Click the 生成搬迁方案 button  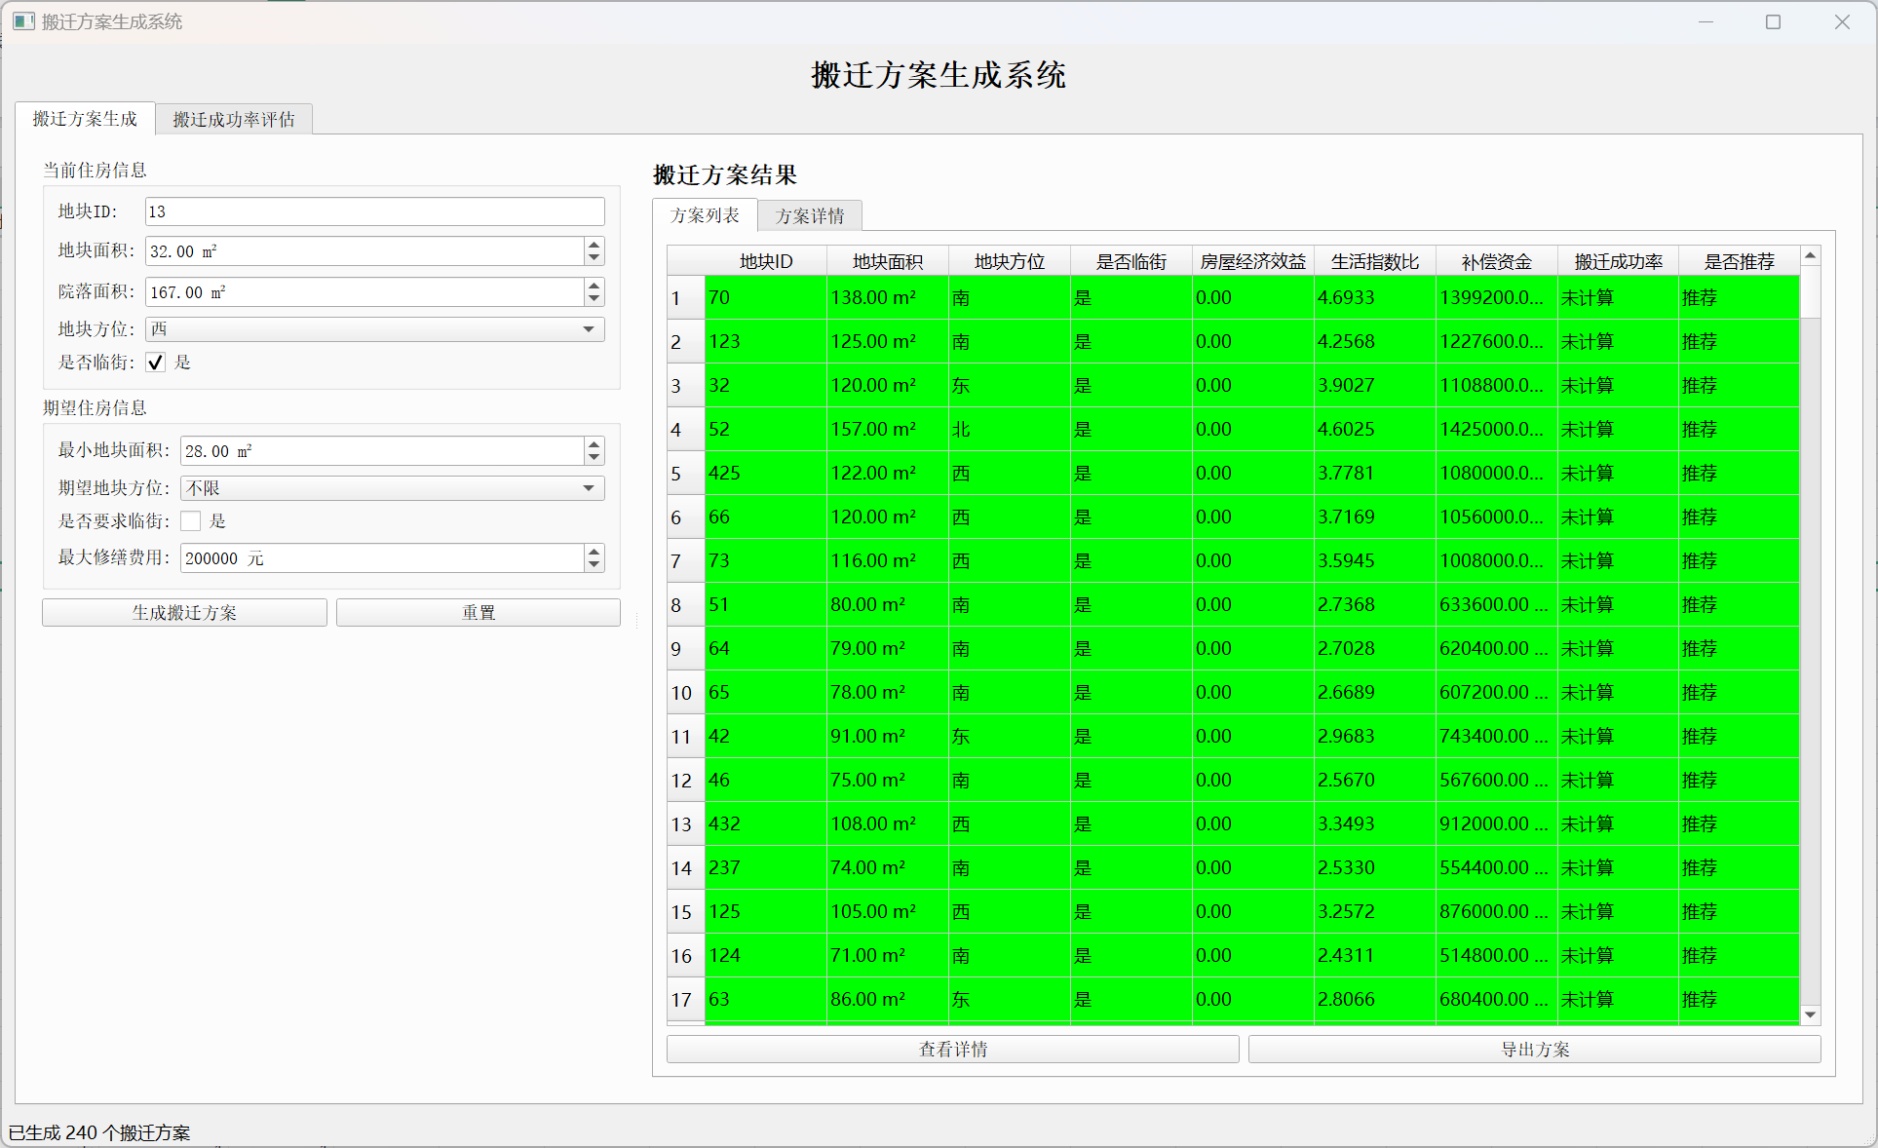pyautogui.click(x=184, y=612)
